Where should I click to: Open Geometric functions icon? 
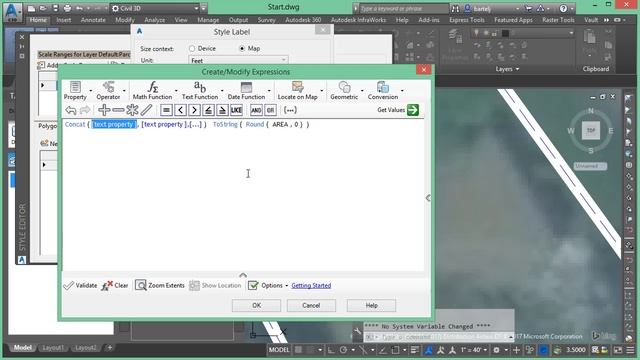tap(344, 87)
